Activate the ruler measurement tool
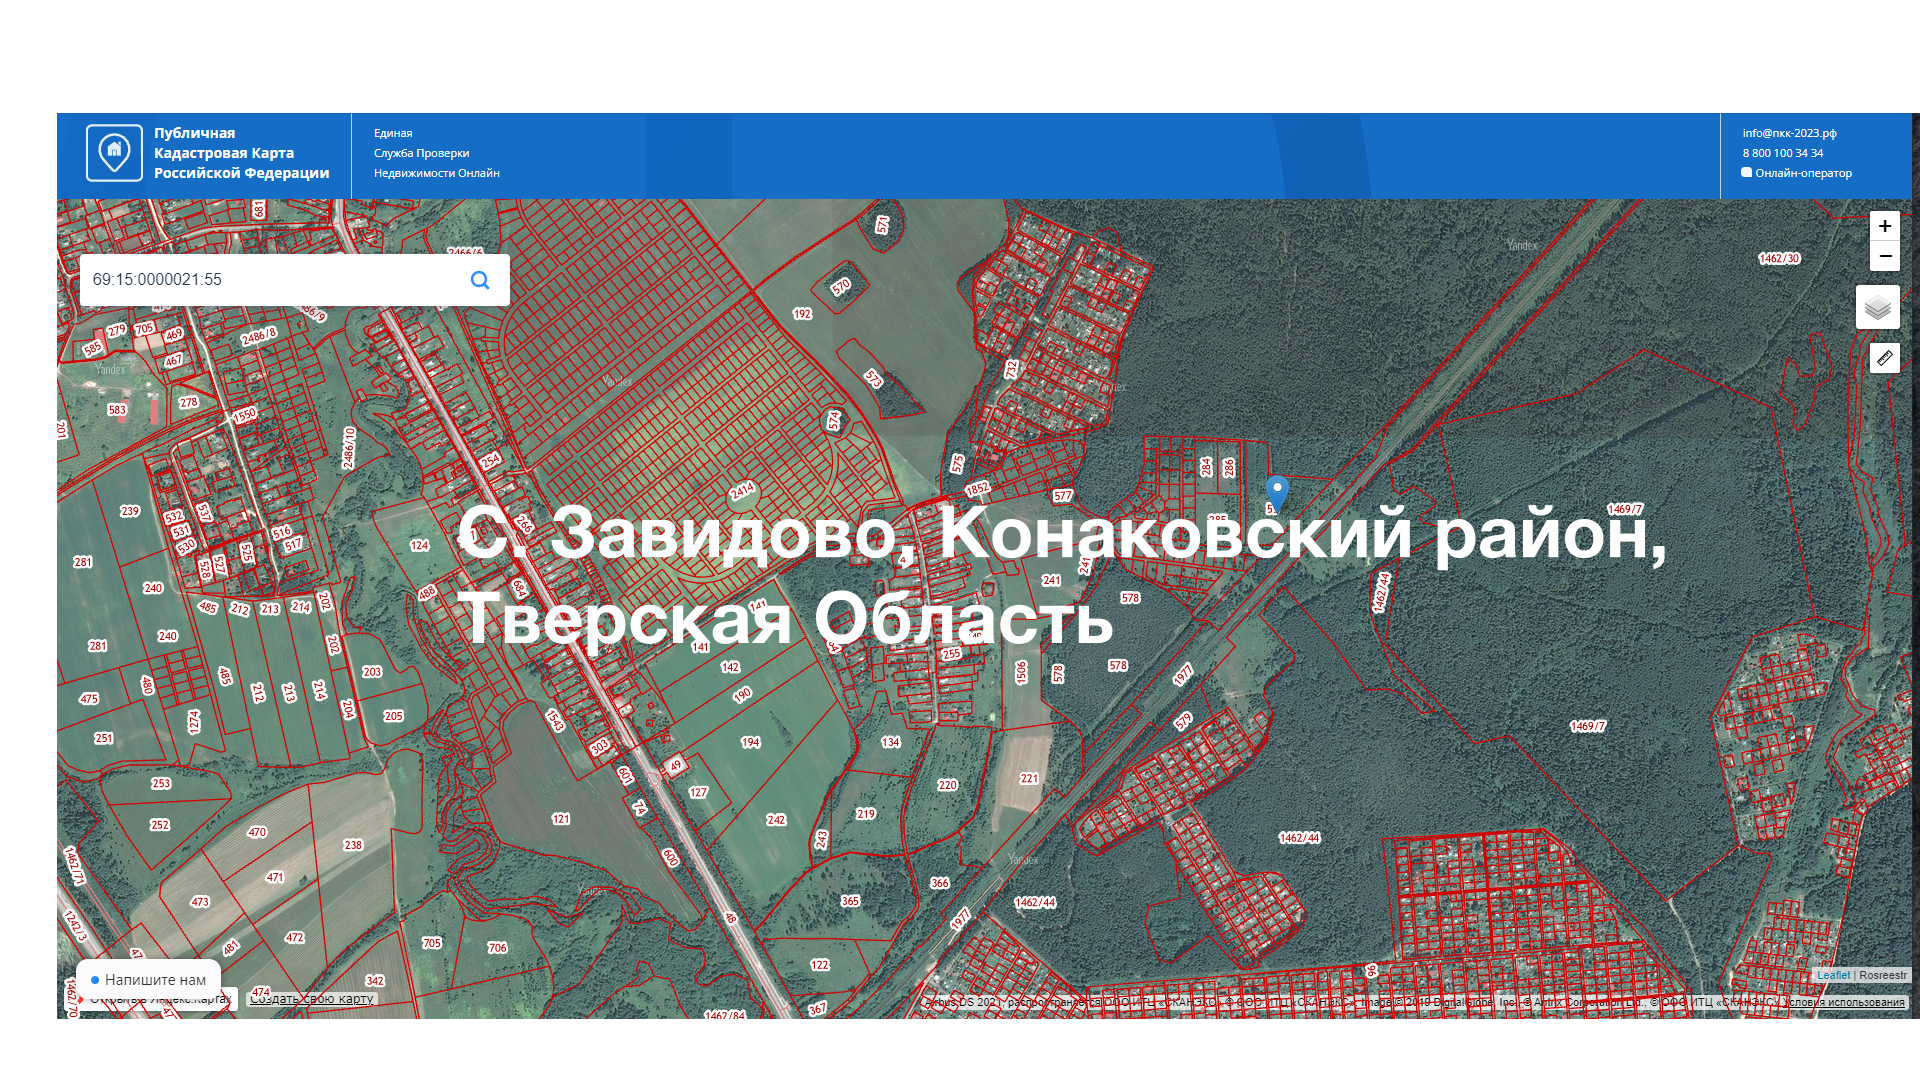This screenshot has height=1080, width=1920. (x=1884, y=358)
